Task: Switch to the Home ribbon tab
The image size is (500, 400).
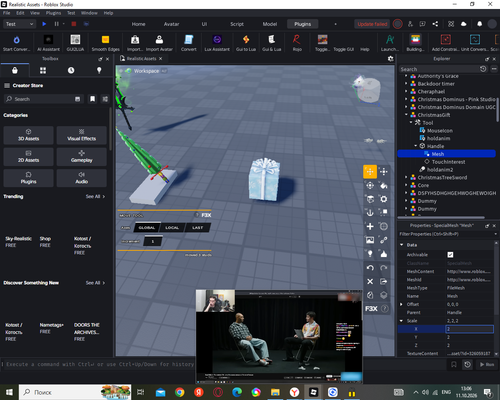Action: [138, 24]
